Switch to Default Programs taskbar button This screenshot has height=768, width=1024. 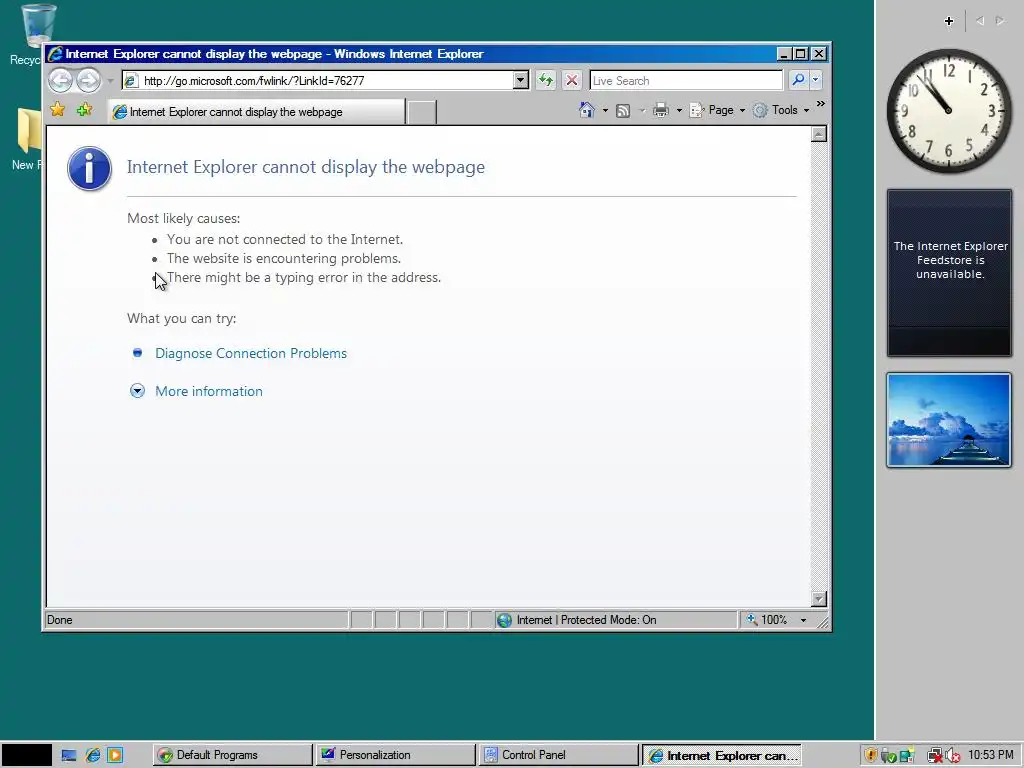click(232, 755)
